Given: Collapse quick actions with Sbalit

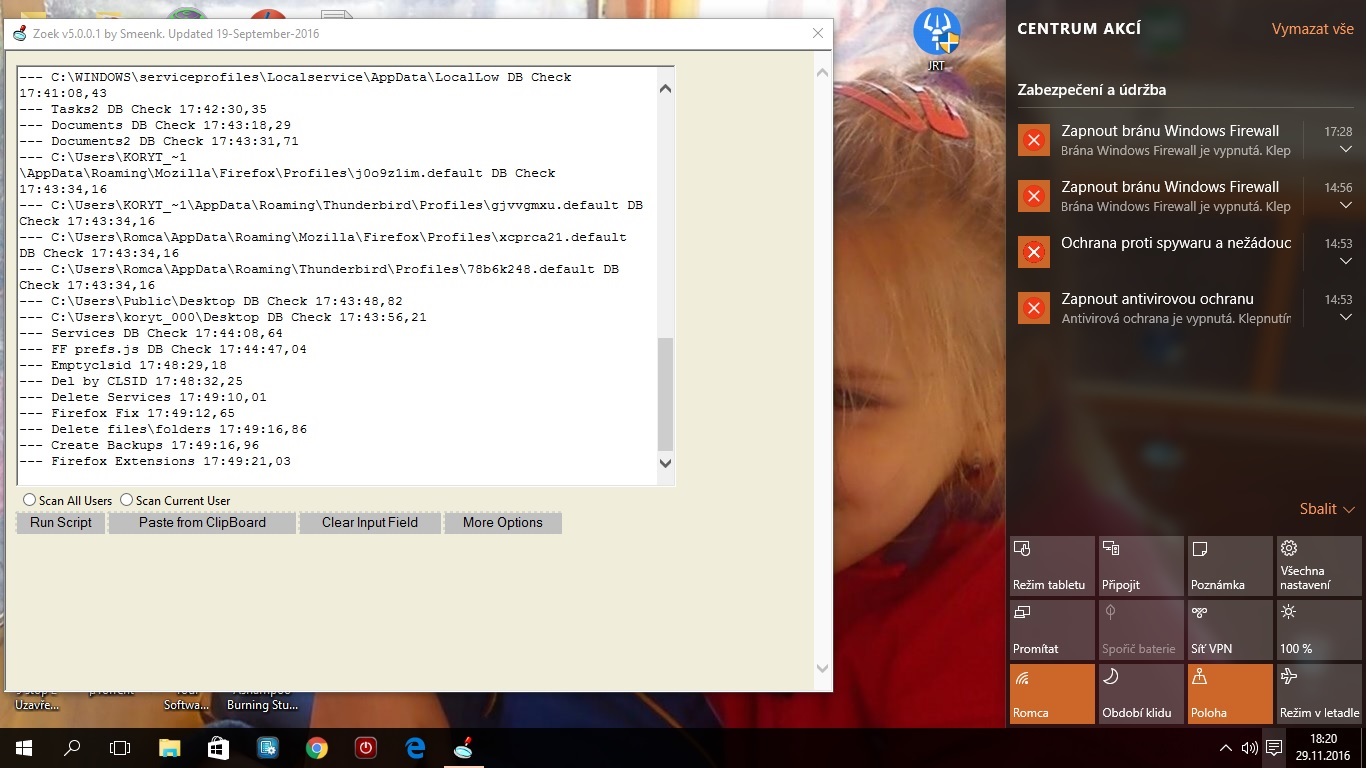Looking at the screenshot, I should click(x=1327, y=509).
